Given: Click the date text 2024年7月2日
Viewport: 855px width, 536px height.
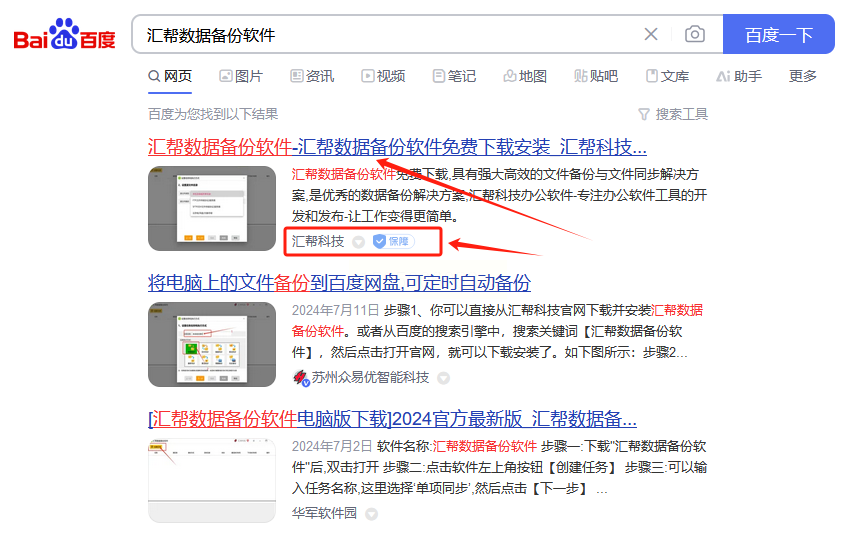Looking at the screenshot, I should pyautogui.click(x=332, y=446).
